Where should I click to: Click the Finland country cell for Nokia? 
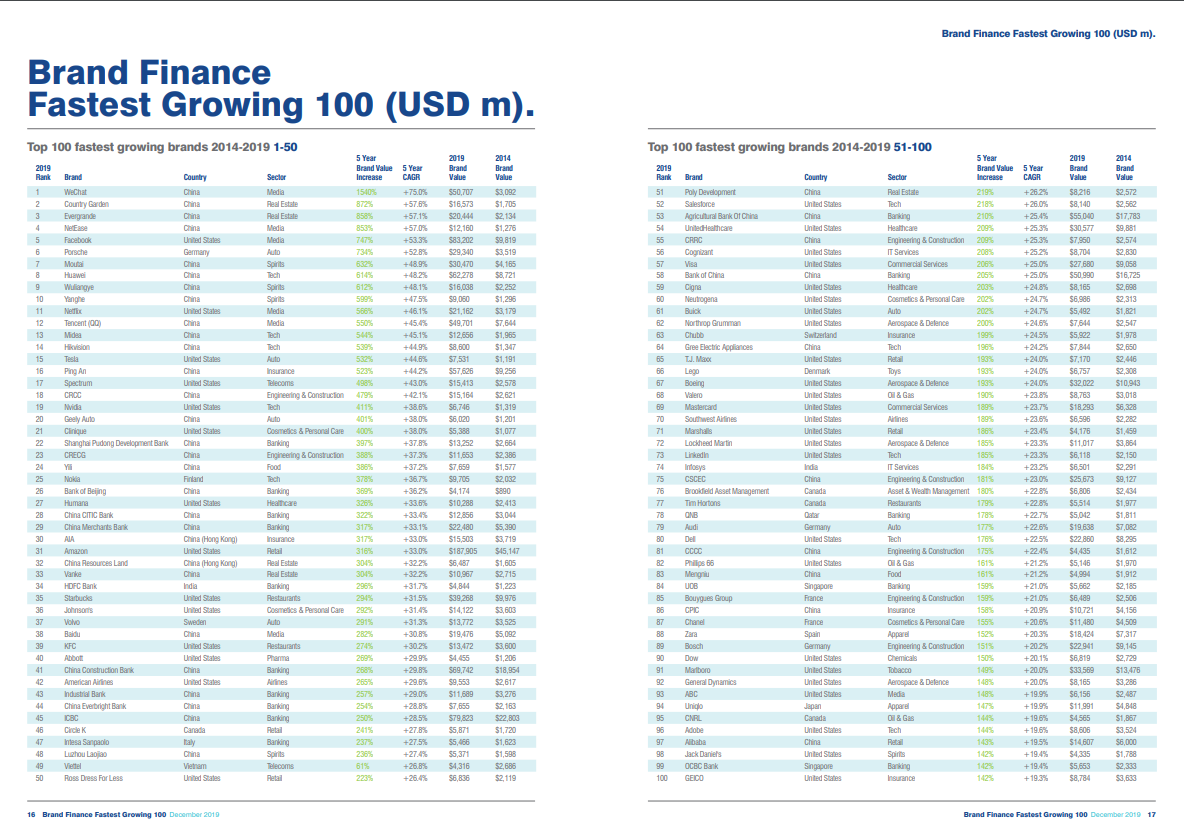click(195, 479)
